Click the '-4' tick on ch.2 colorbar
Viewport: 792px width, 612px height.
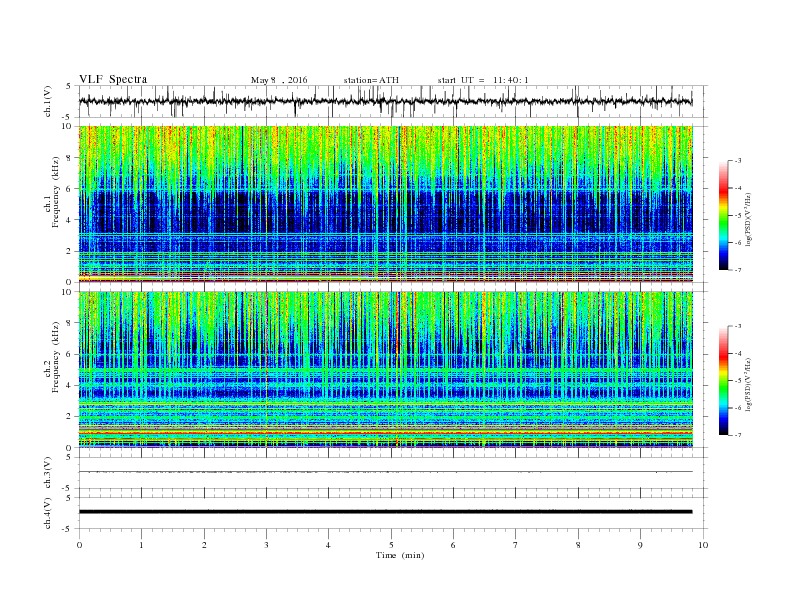(x=737, y=353)
